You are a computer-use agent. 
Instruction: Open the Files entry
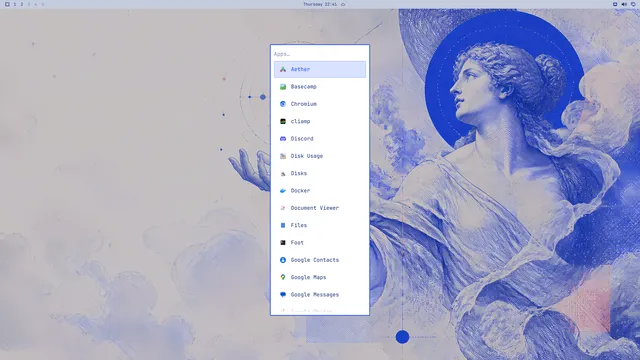(x=320, y=225)
